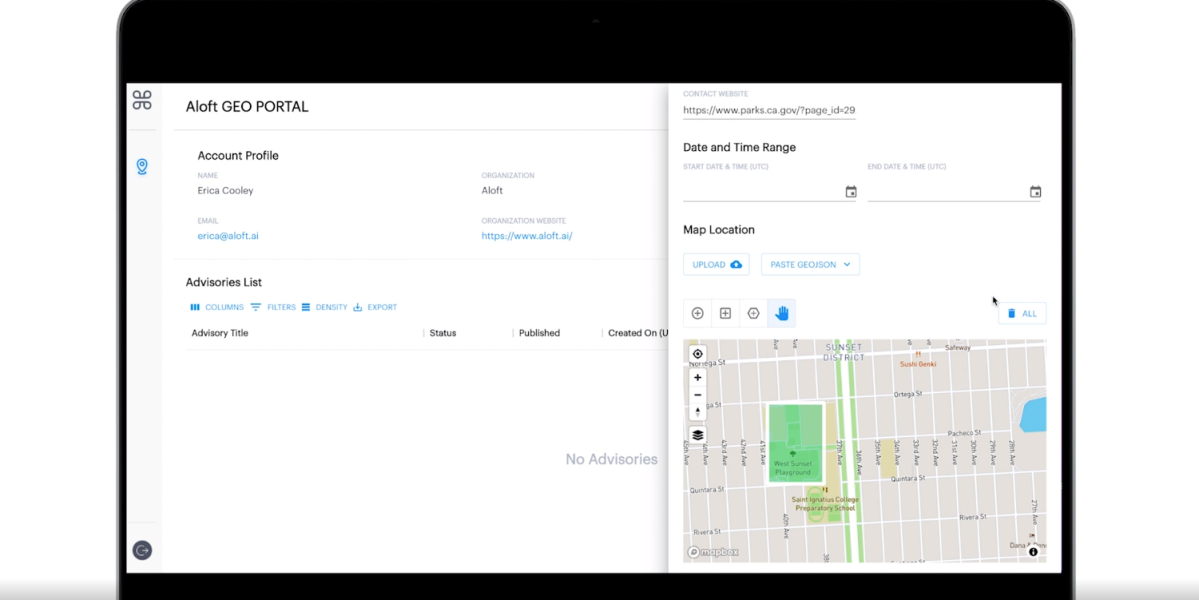This screenshot has width=1199, height=600.
Task: Click the Contact Website input field
Action: (769, 110)
